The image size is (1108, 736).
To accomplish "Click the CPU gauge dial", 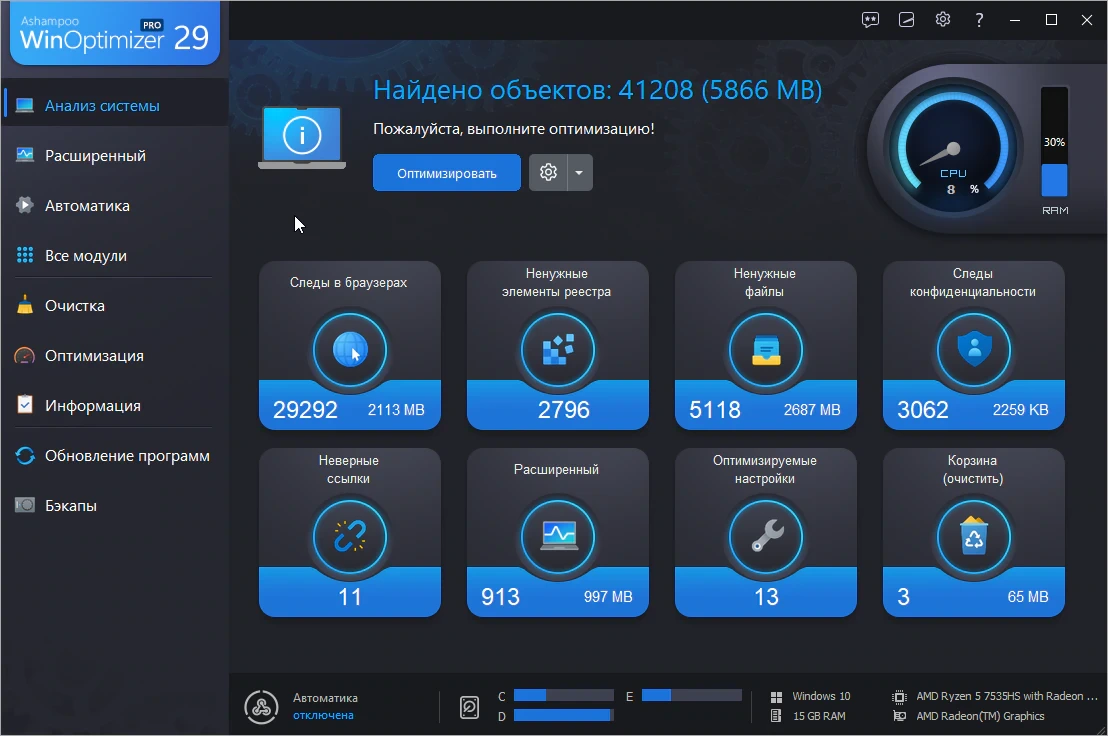I will (953, 148).
